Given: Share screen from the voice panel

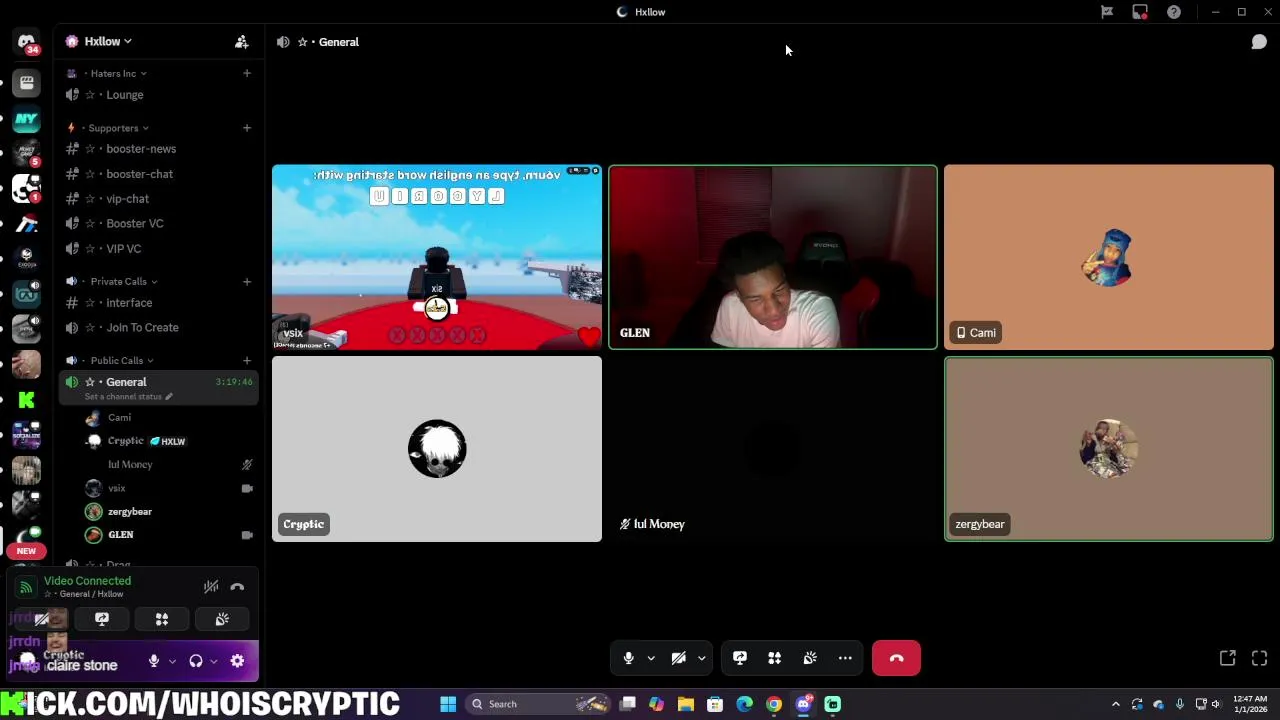Looking at the screenshot, I should pyautogui.click(x=102, y=620).
